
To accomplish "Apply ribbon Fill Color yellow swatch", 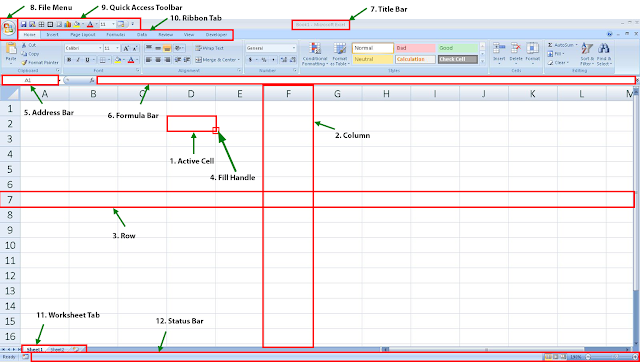I will pyautogui.click(x=118, y=60).
